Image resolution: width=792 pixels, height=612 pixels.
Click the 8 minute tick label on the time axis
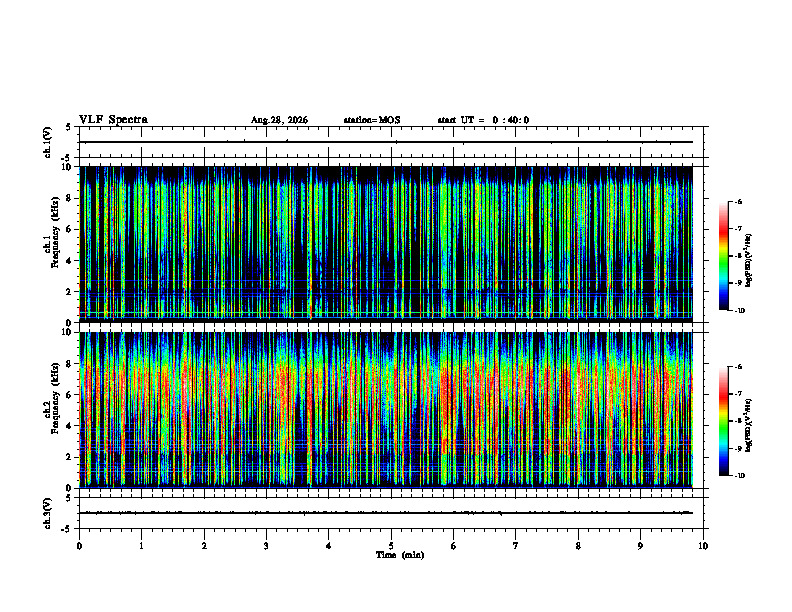(578, 546)
